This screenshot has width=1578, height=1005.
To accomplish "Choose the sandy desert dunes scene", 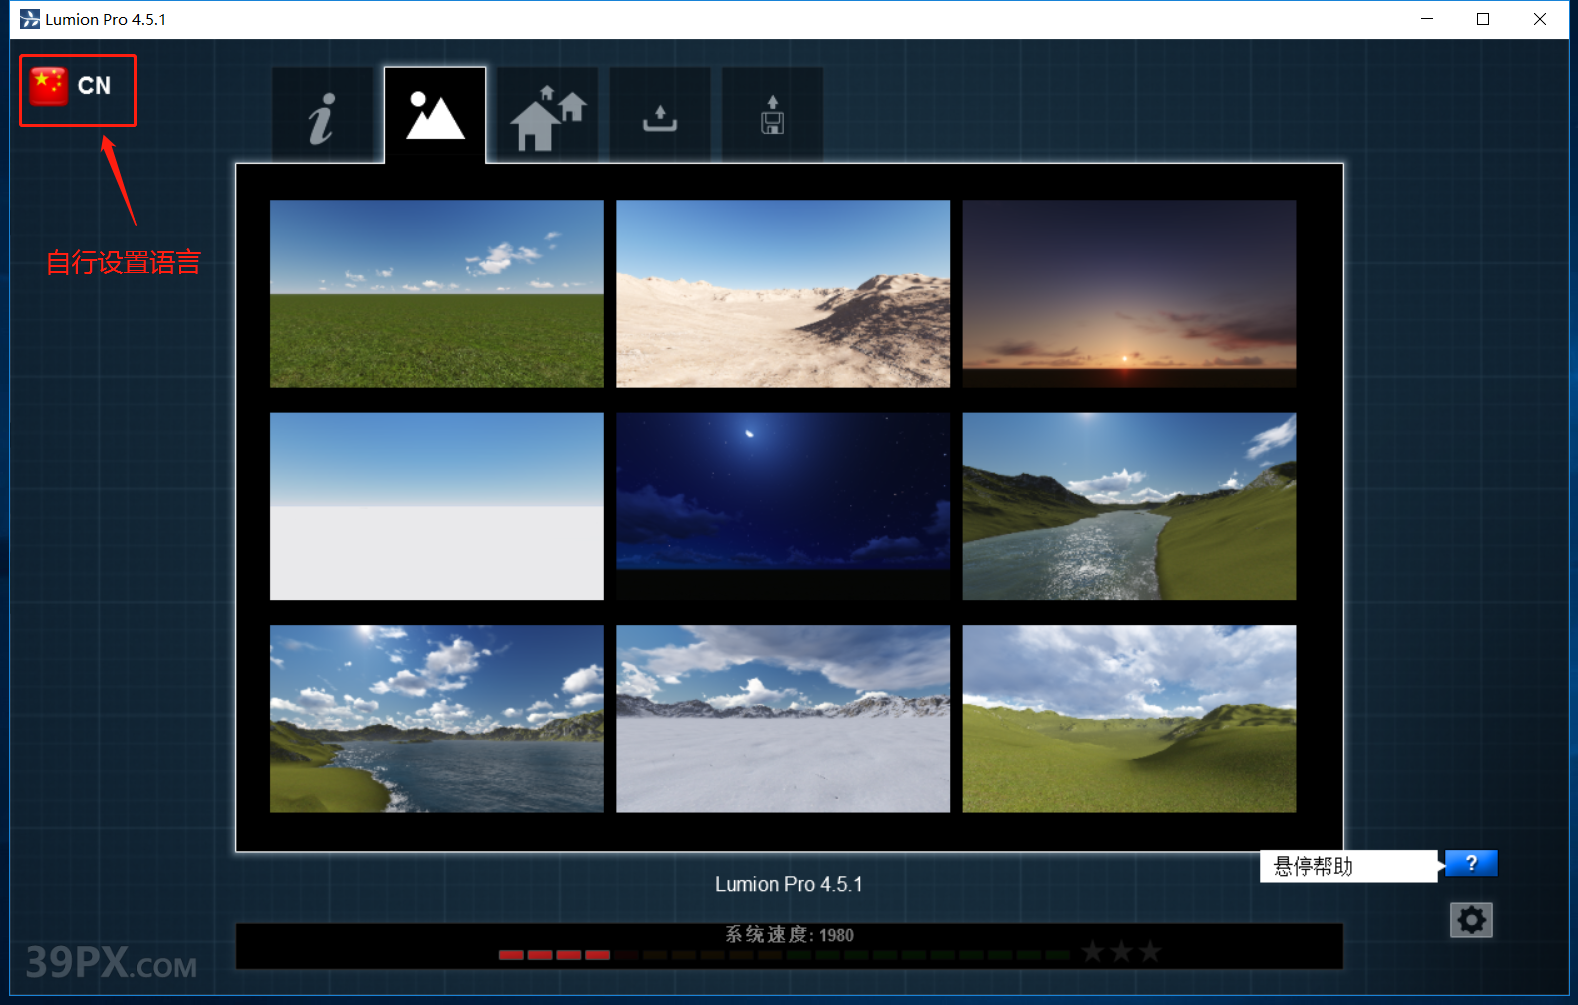I will coord(782,293).
